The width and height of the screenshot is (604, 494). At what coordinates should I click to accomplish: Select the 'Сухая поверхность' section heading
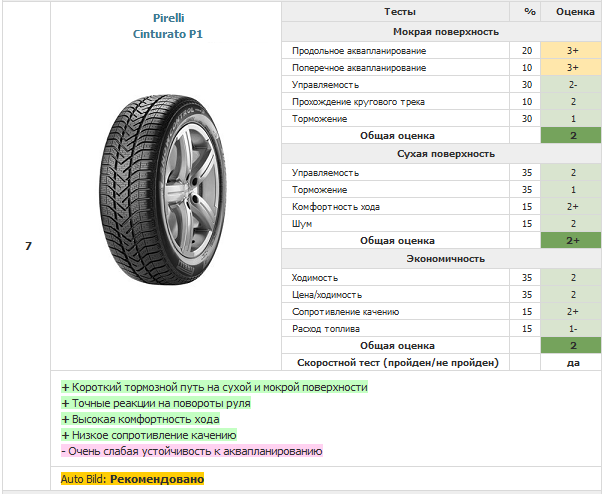click(446, 154)
